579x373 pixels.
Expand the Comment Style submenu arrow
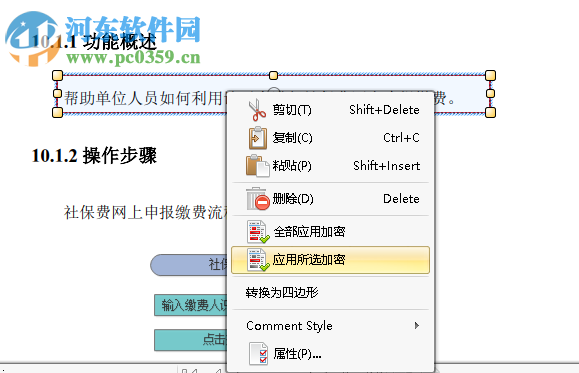tap(417, 325)
